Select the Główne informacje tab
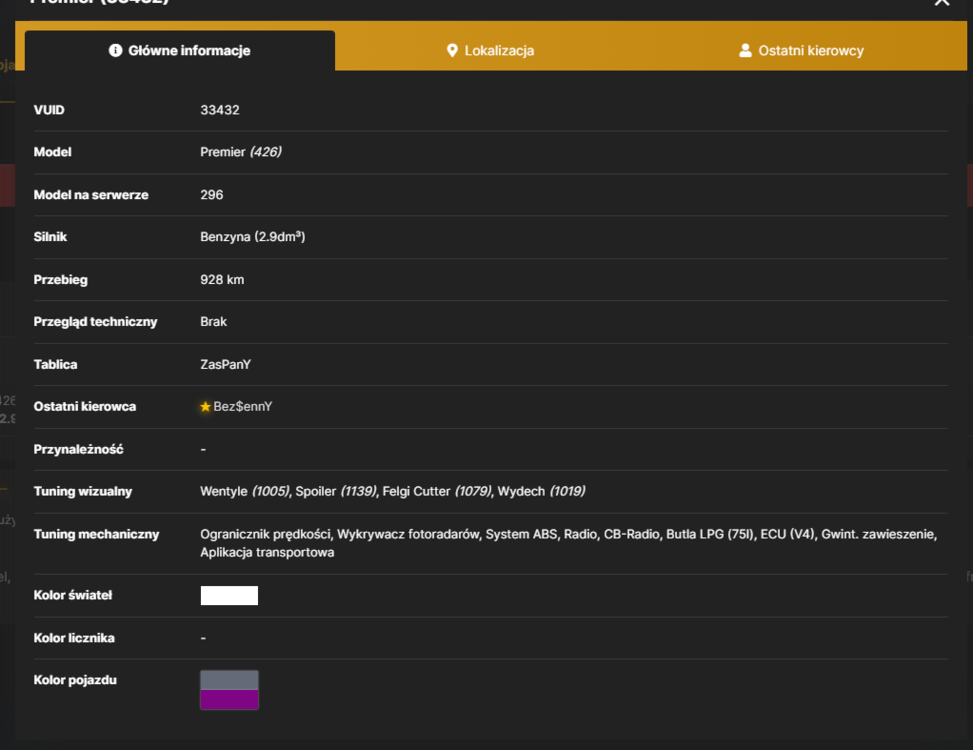Image resolution: width=973 pixels, height=750 pixels. click(x=180, y=50)
